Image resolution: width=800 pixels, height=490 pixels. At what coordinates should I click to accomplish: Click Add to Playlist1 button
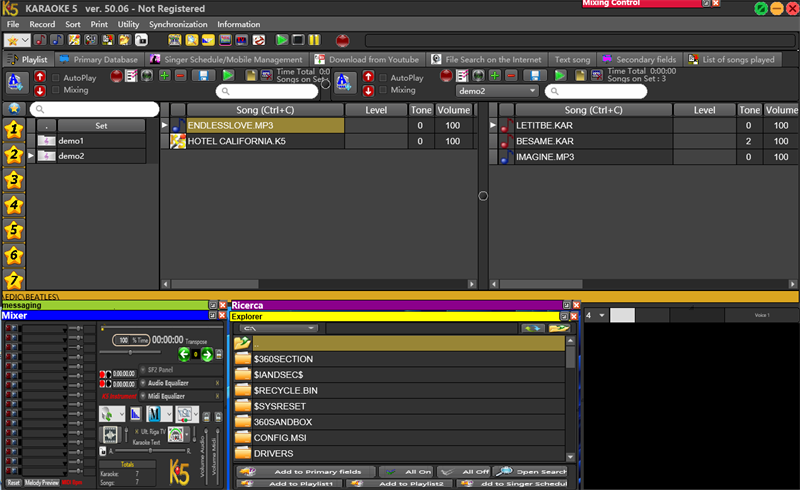tap(289, 483)
